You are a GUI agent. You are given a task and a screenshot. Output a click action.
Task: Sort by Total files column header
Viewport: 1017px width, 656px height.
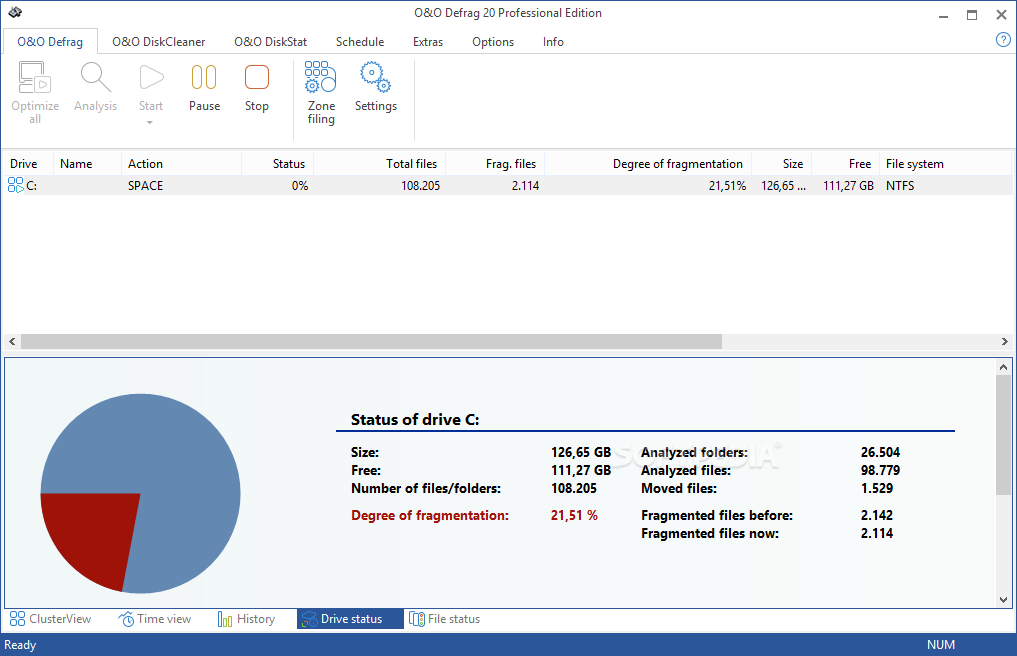pos(380,164)
